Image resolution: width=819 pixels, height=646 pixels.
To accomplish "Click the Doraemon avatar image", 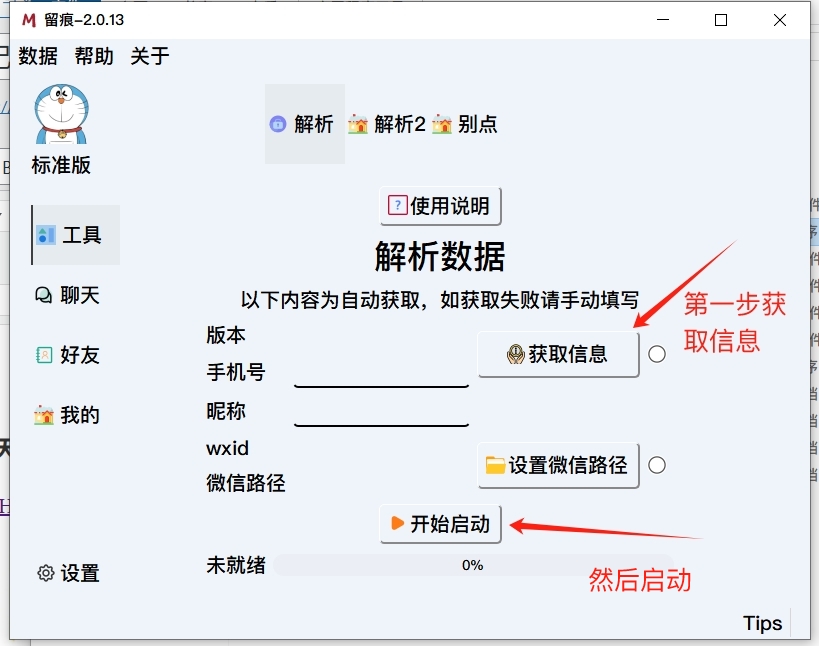I will point(61,113).
